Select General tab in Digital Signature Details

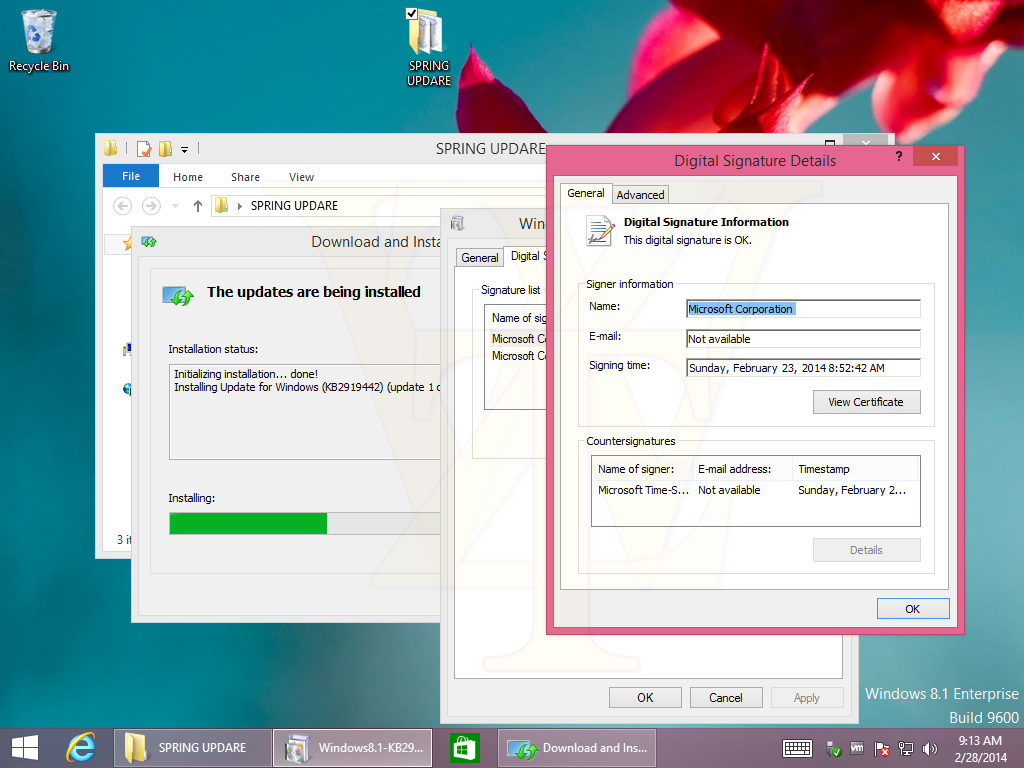click(x=586, y=193)
